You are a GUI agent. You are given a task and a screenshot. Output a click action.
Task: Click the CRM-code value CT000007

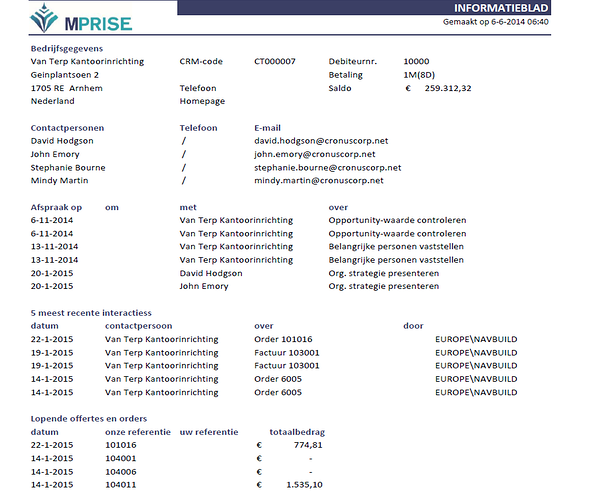pos(275,61)
